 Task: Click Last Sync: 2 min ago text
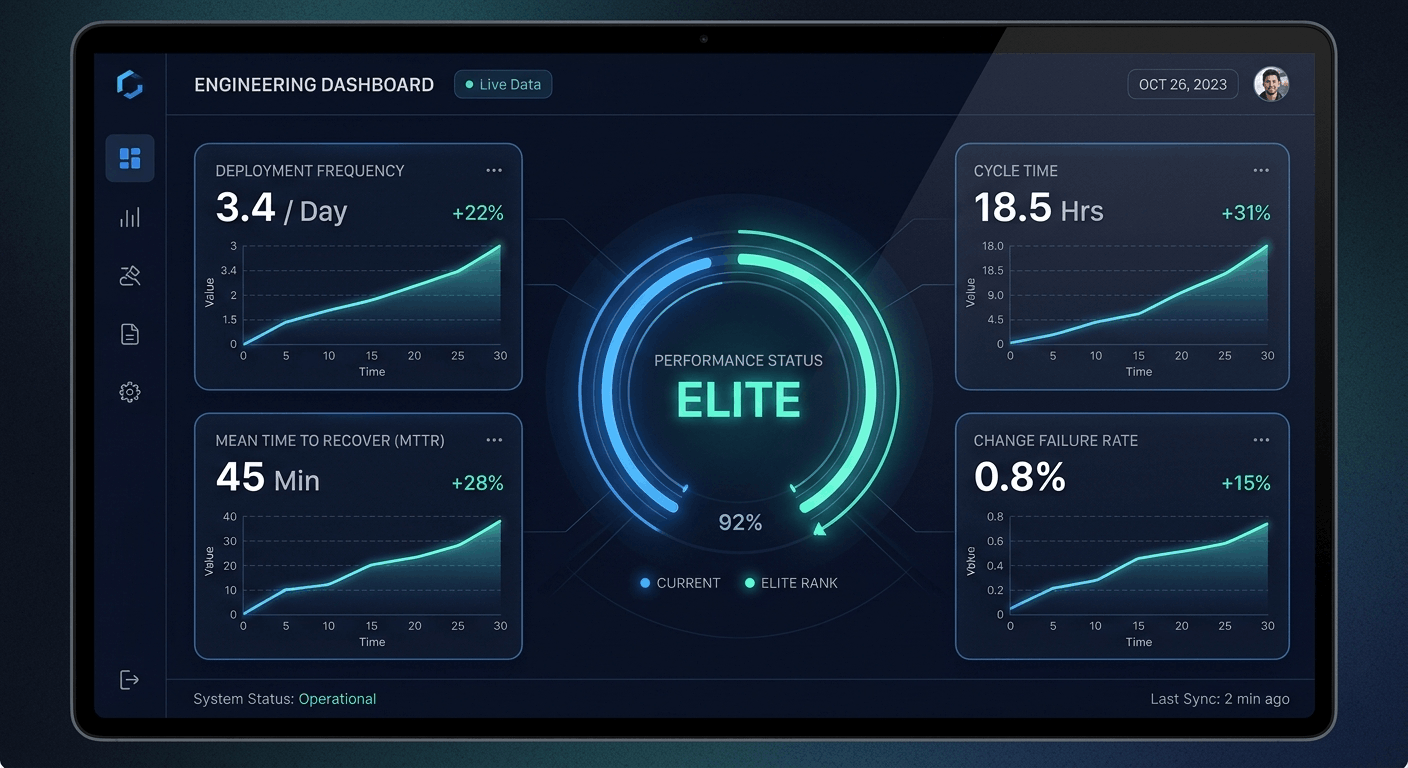tap(1220, 699)
